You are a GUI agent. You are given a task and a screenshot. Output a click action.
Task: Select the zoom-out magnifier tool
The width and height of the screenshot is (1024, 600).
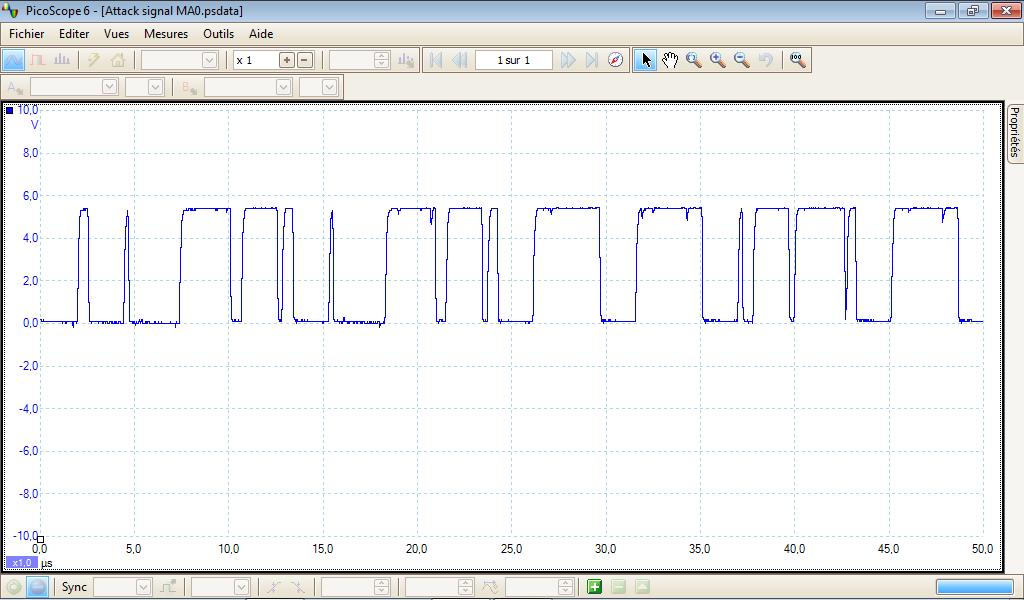coord(742,60)
